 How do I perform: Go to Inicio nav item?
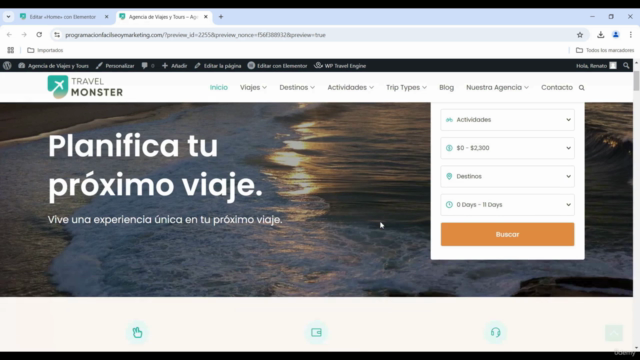(x=219, y=87)
